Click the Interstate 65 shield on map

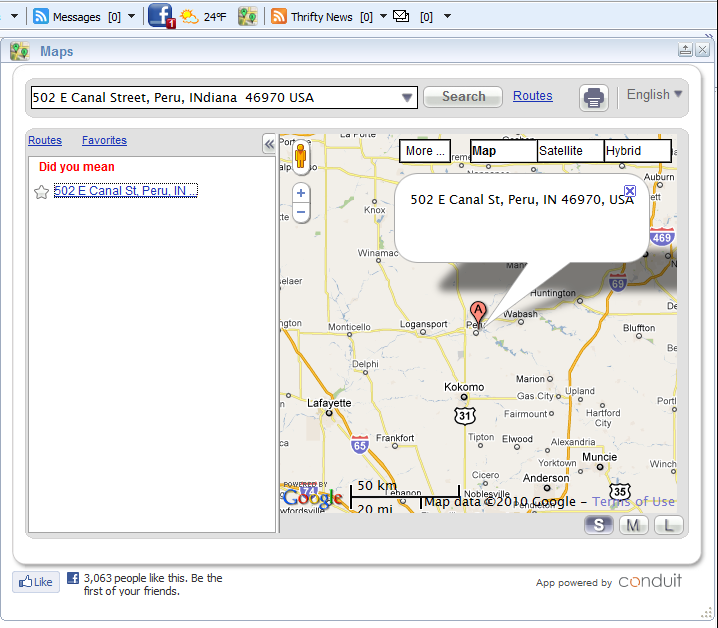coord(360,445)
